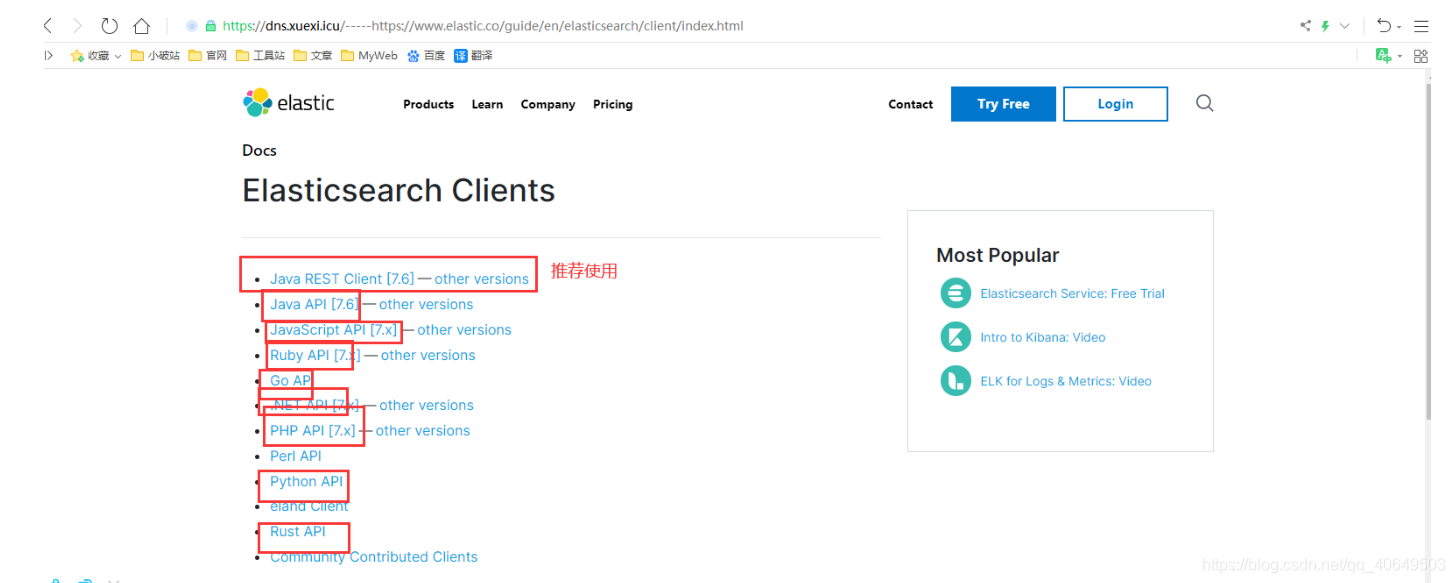
Task: Click the address bar URL field
Action: [x=483, y=26]
